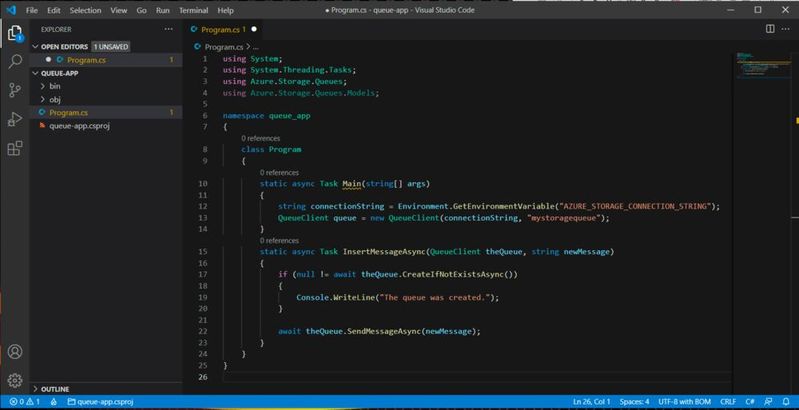799x410 pixels.
Task: Open the Search view icon
Action: (15, 62)
